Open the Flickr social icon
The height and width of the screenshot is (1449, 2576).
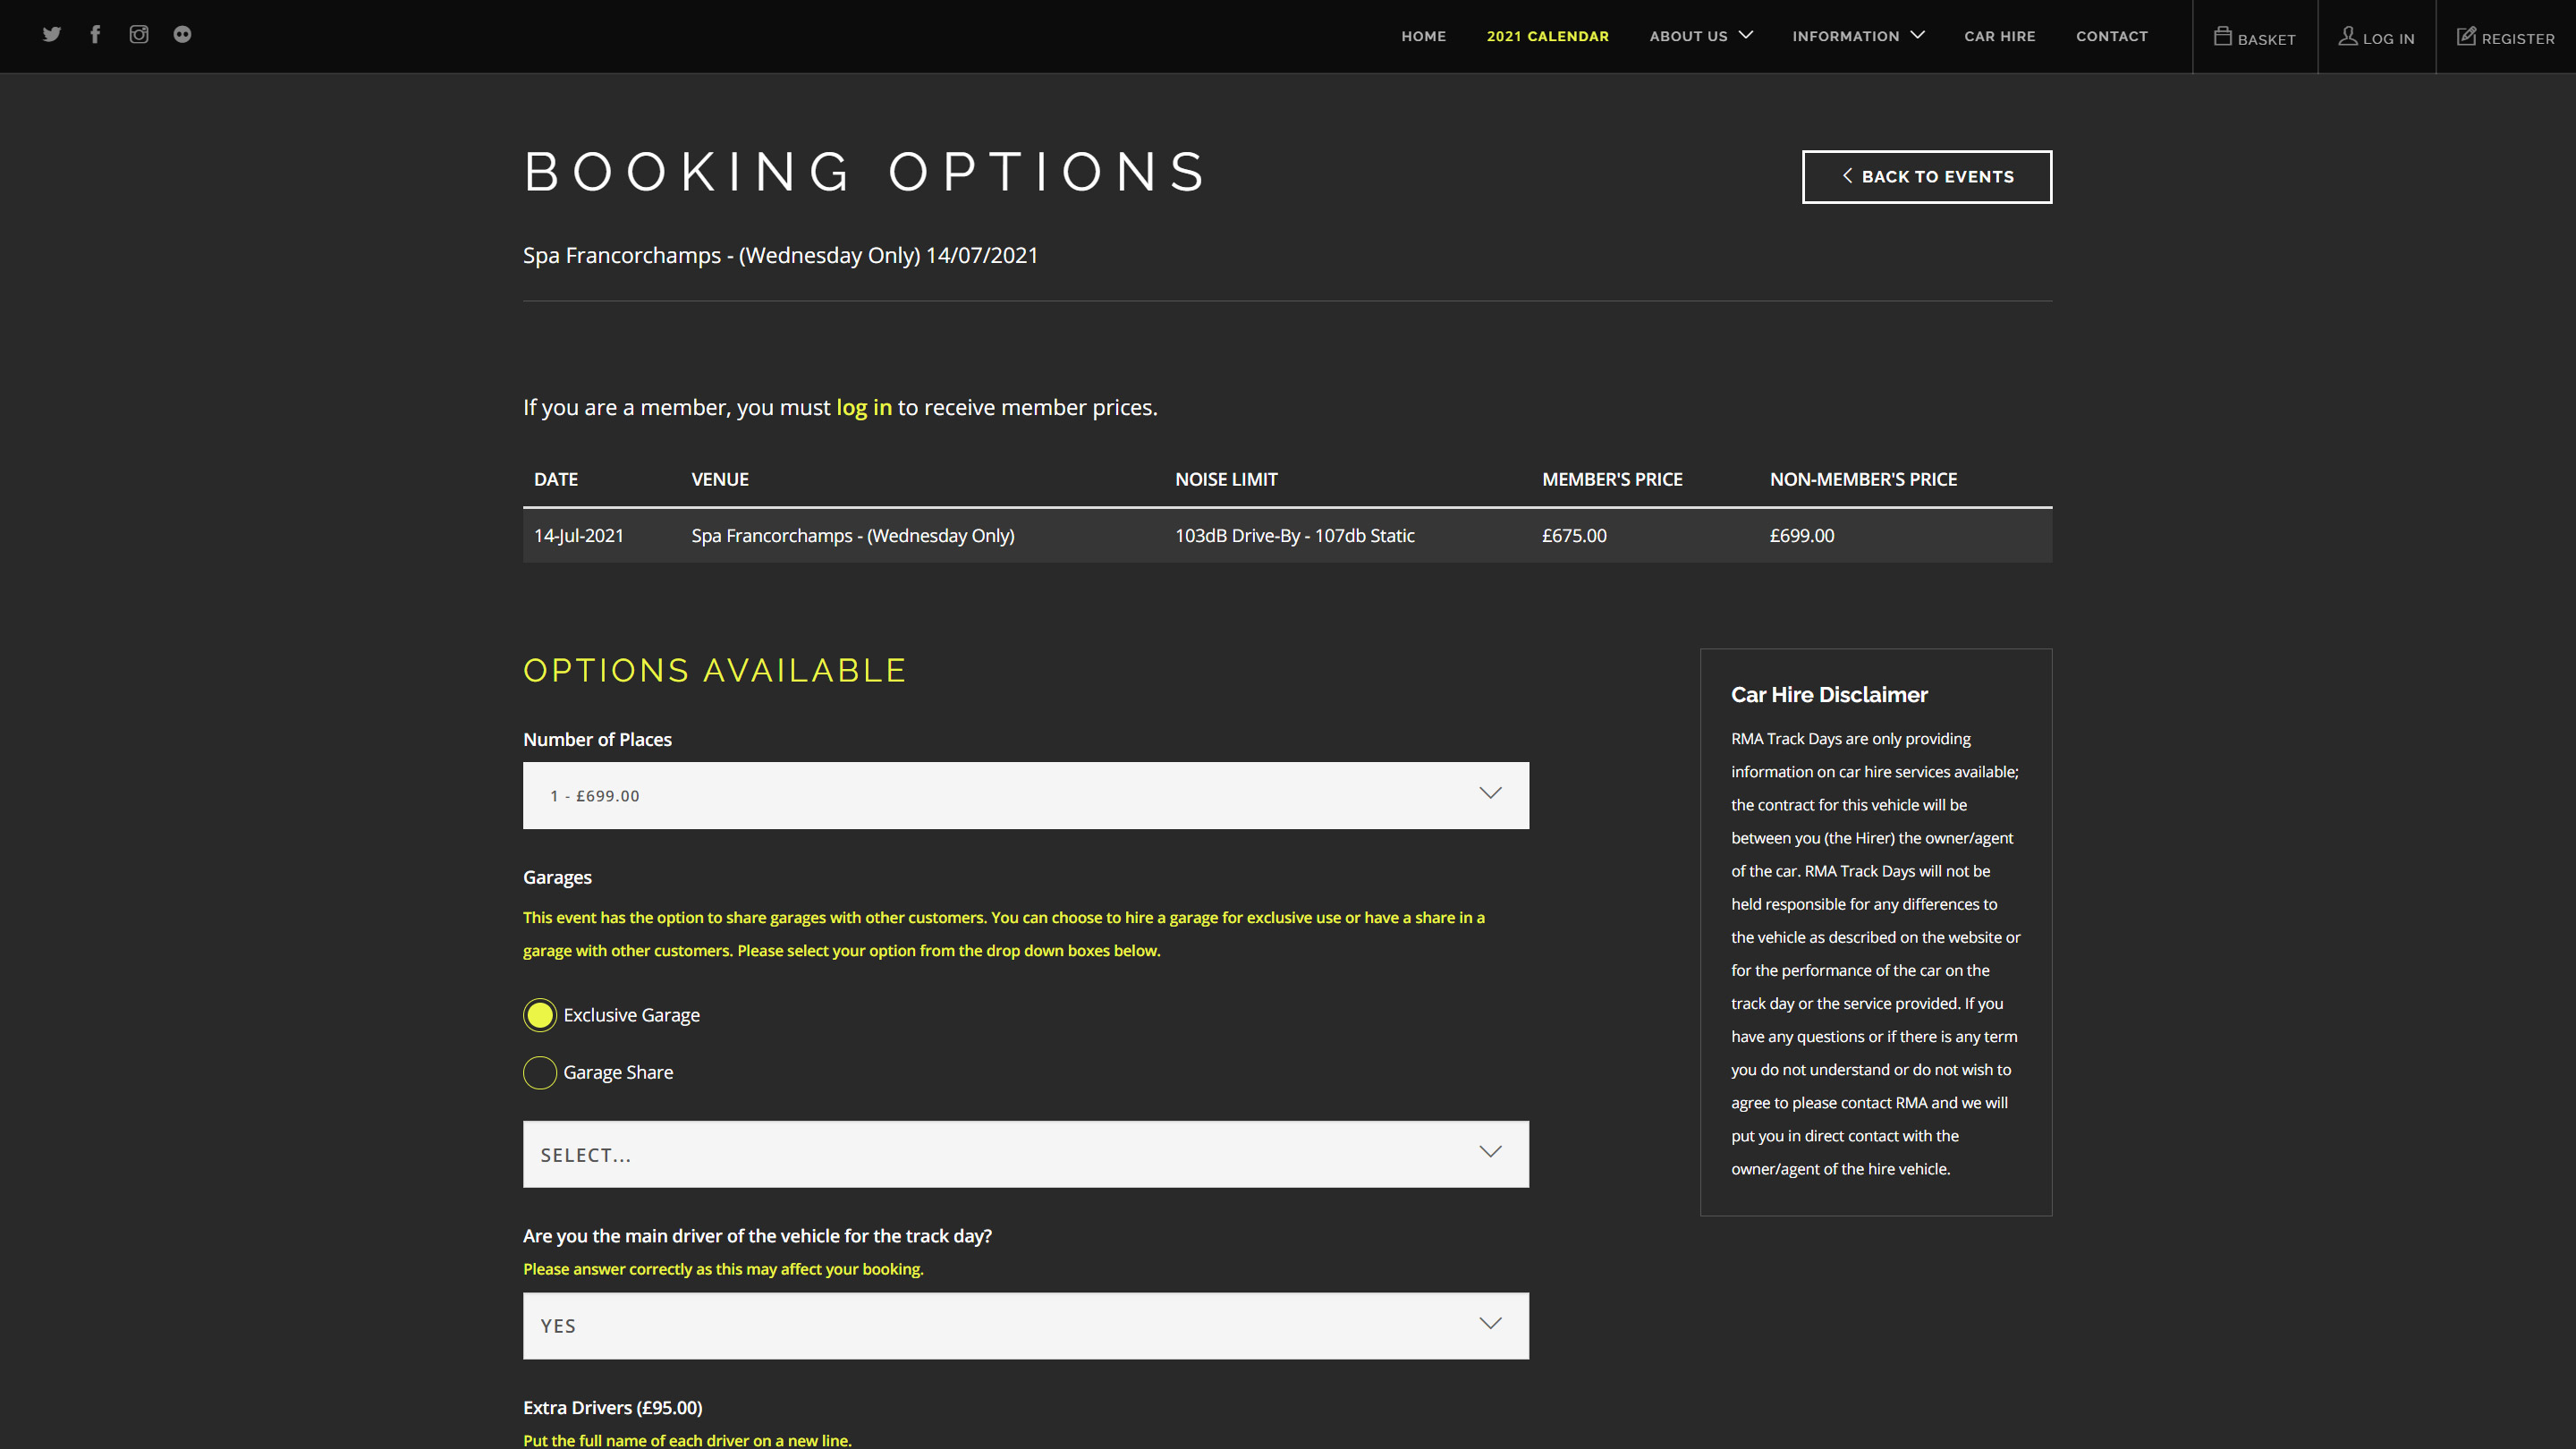pos(182,34)
